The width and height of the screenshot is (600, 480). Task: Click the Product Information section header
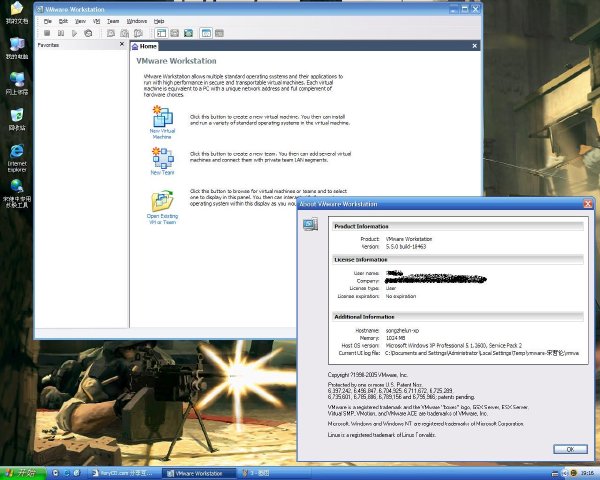(x=458, y=226)
